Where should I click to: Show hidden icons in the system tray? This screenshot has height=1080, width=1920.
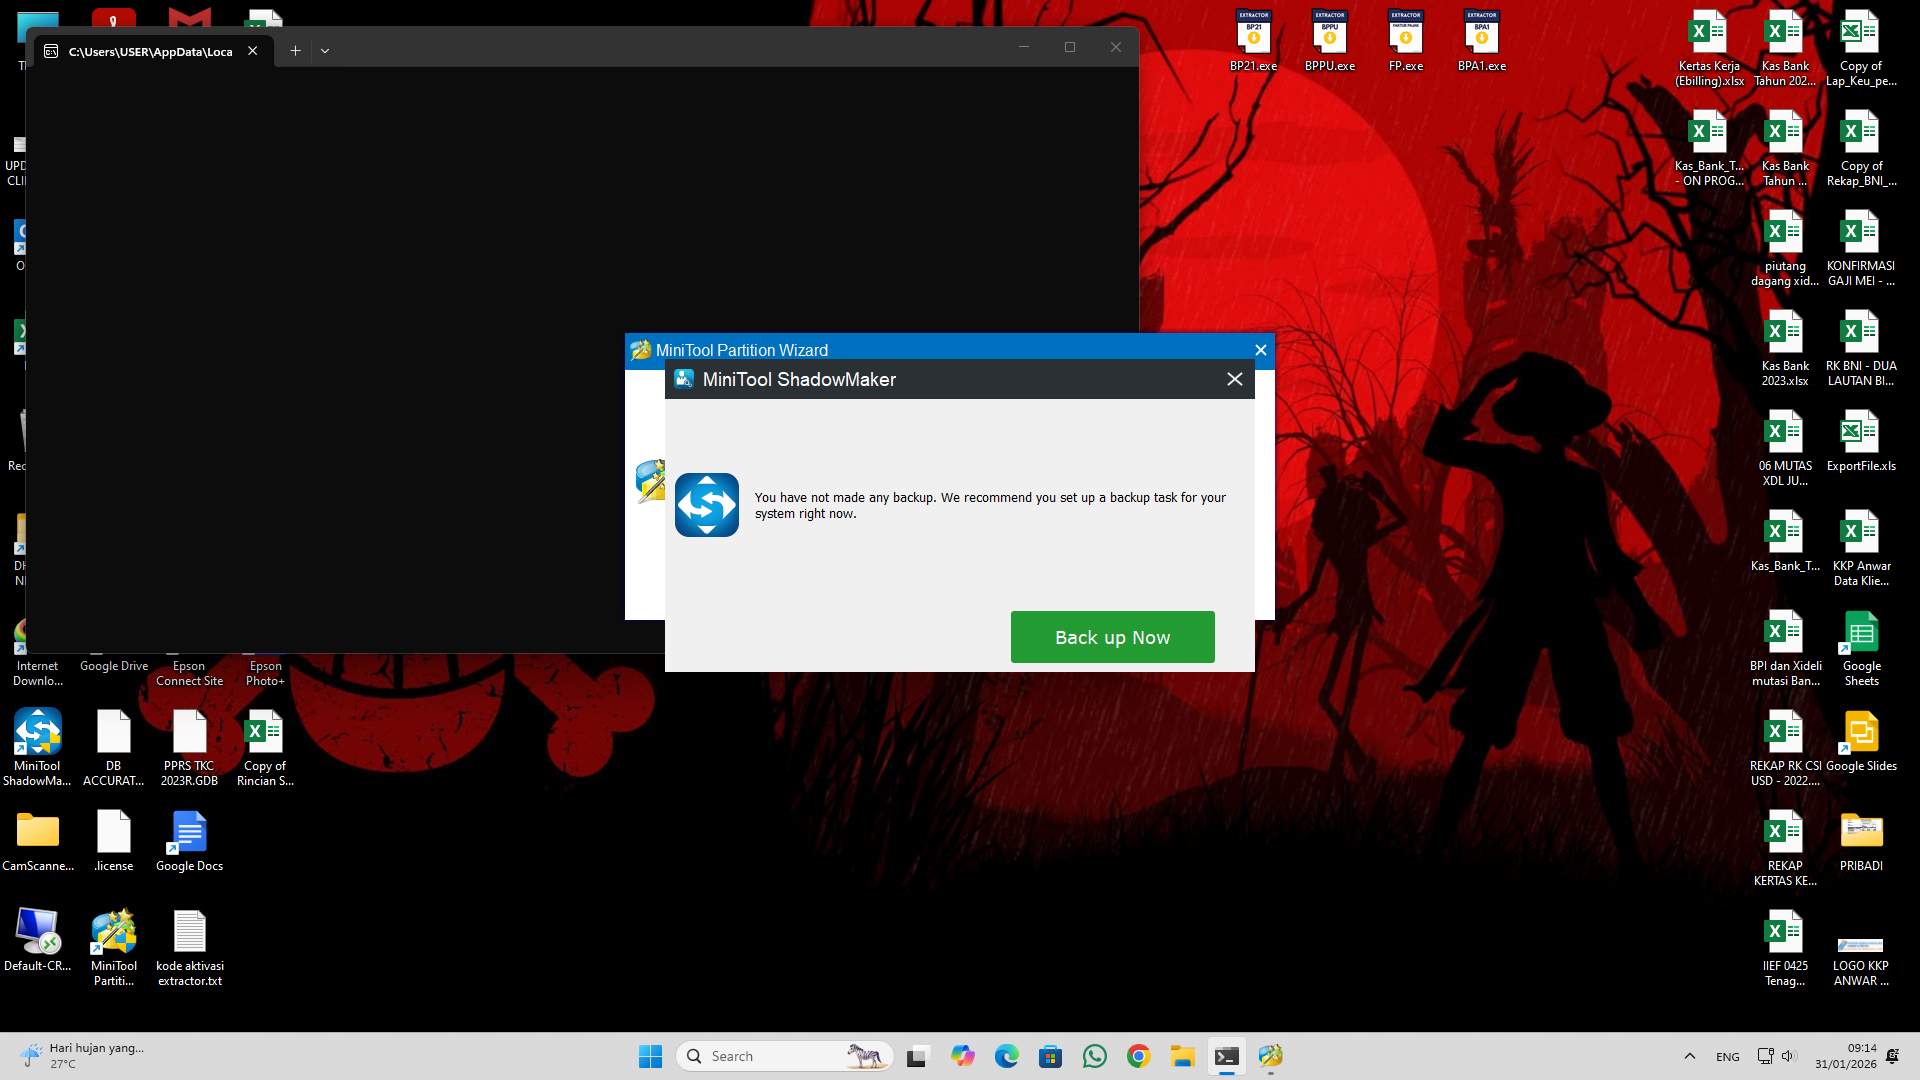1689,1055
